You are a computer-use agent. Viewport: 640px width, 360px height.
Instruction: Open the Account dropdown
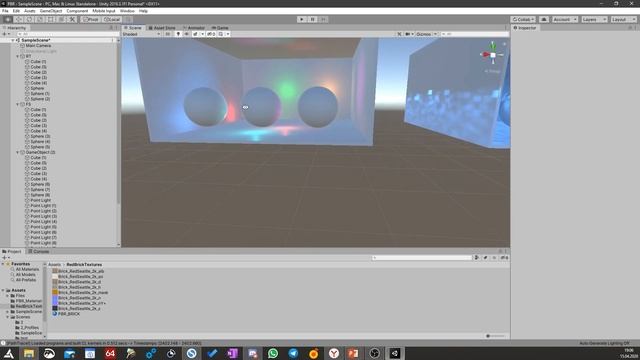564,20
